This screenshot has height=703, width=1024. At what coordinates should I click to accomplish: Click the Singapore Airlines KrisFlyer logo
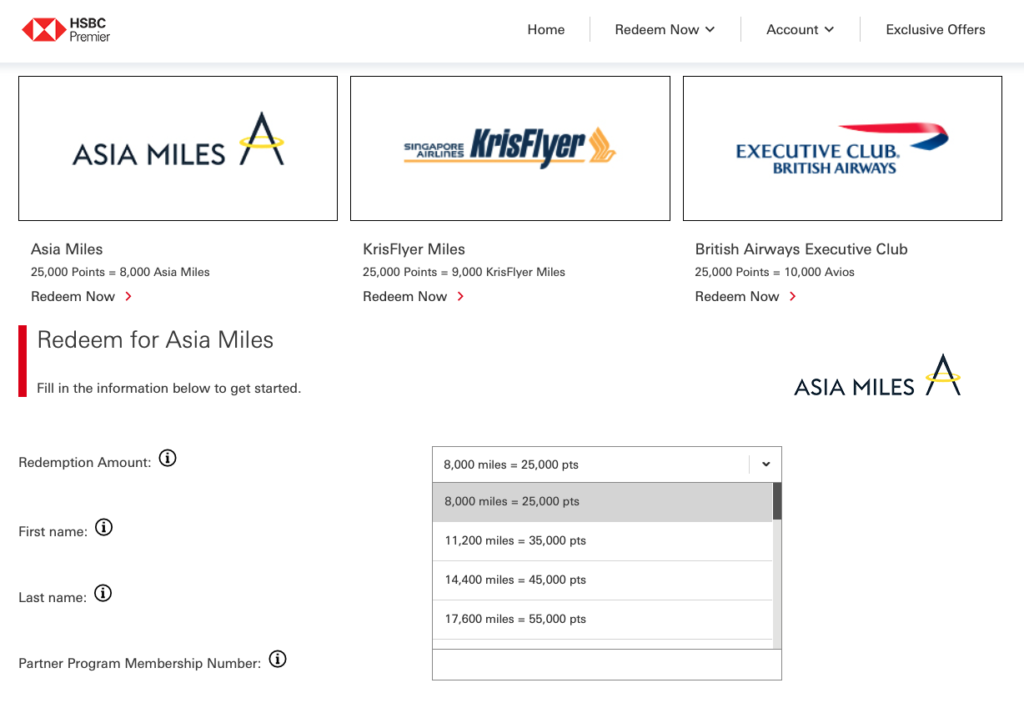[x=509, y=147]
